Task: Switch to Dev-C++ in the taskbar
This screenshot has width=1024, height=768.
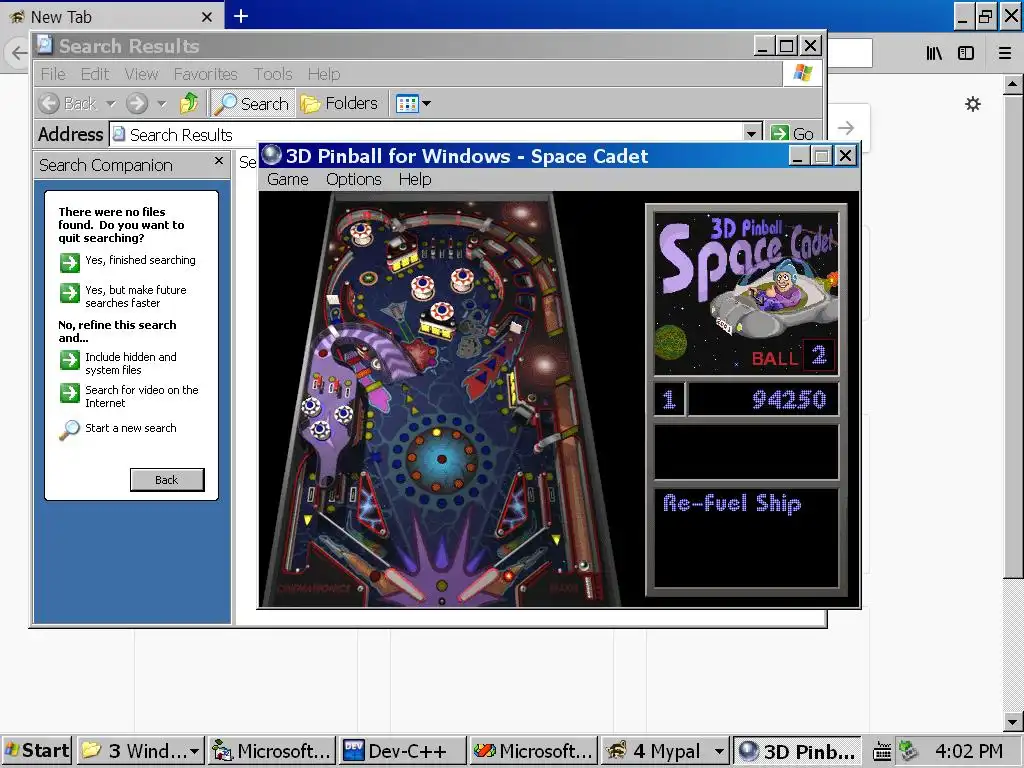Action: [403, 751]
